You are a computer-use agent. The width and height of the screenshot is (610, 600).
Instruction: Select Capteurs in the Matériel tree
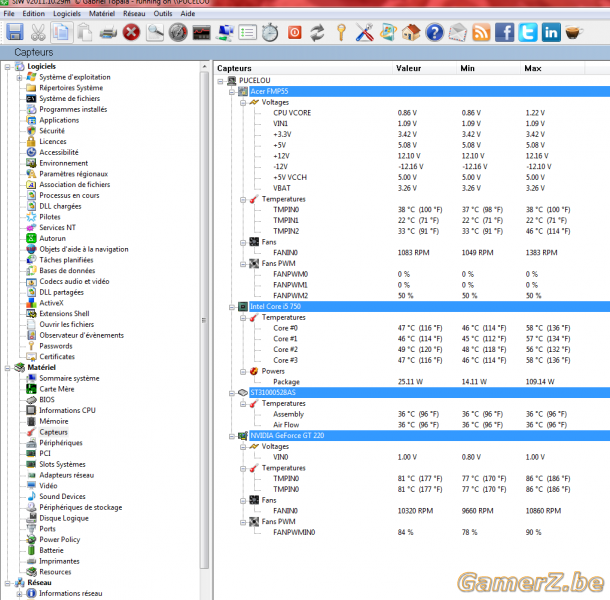point(53,432)
